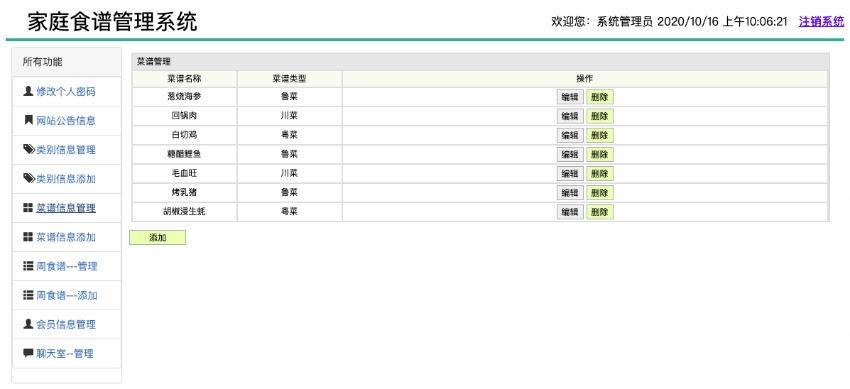This screenshot has width=850, height=389.
Task: Click the 菜谱名称 column header
Action: click(184, 79)
